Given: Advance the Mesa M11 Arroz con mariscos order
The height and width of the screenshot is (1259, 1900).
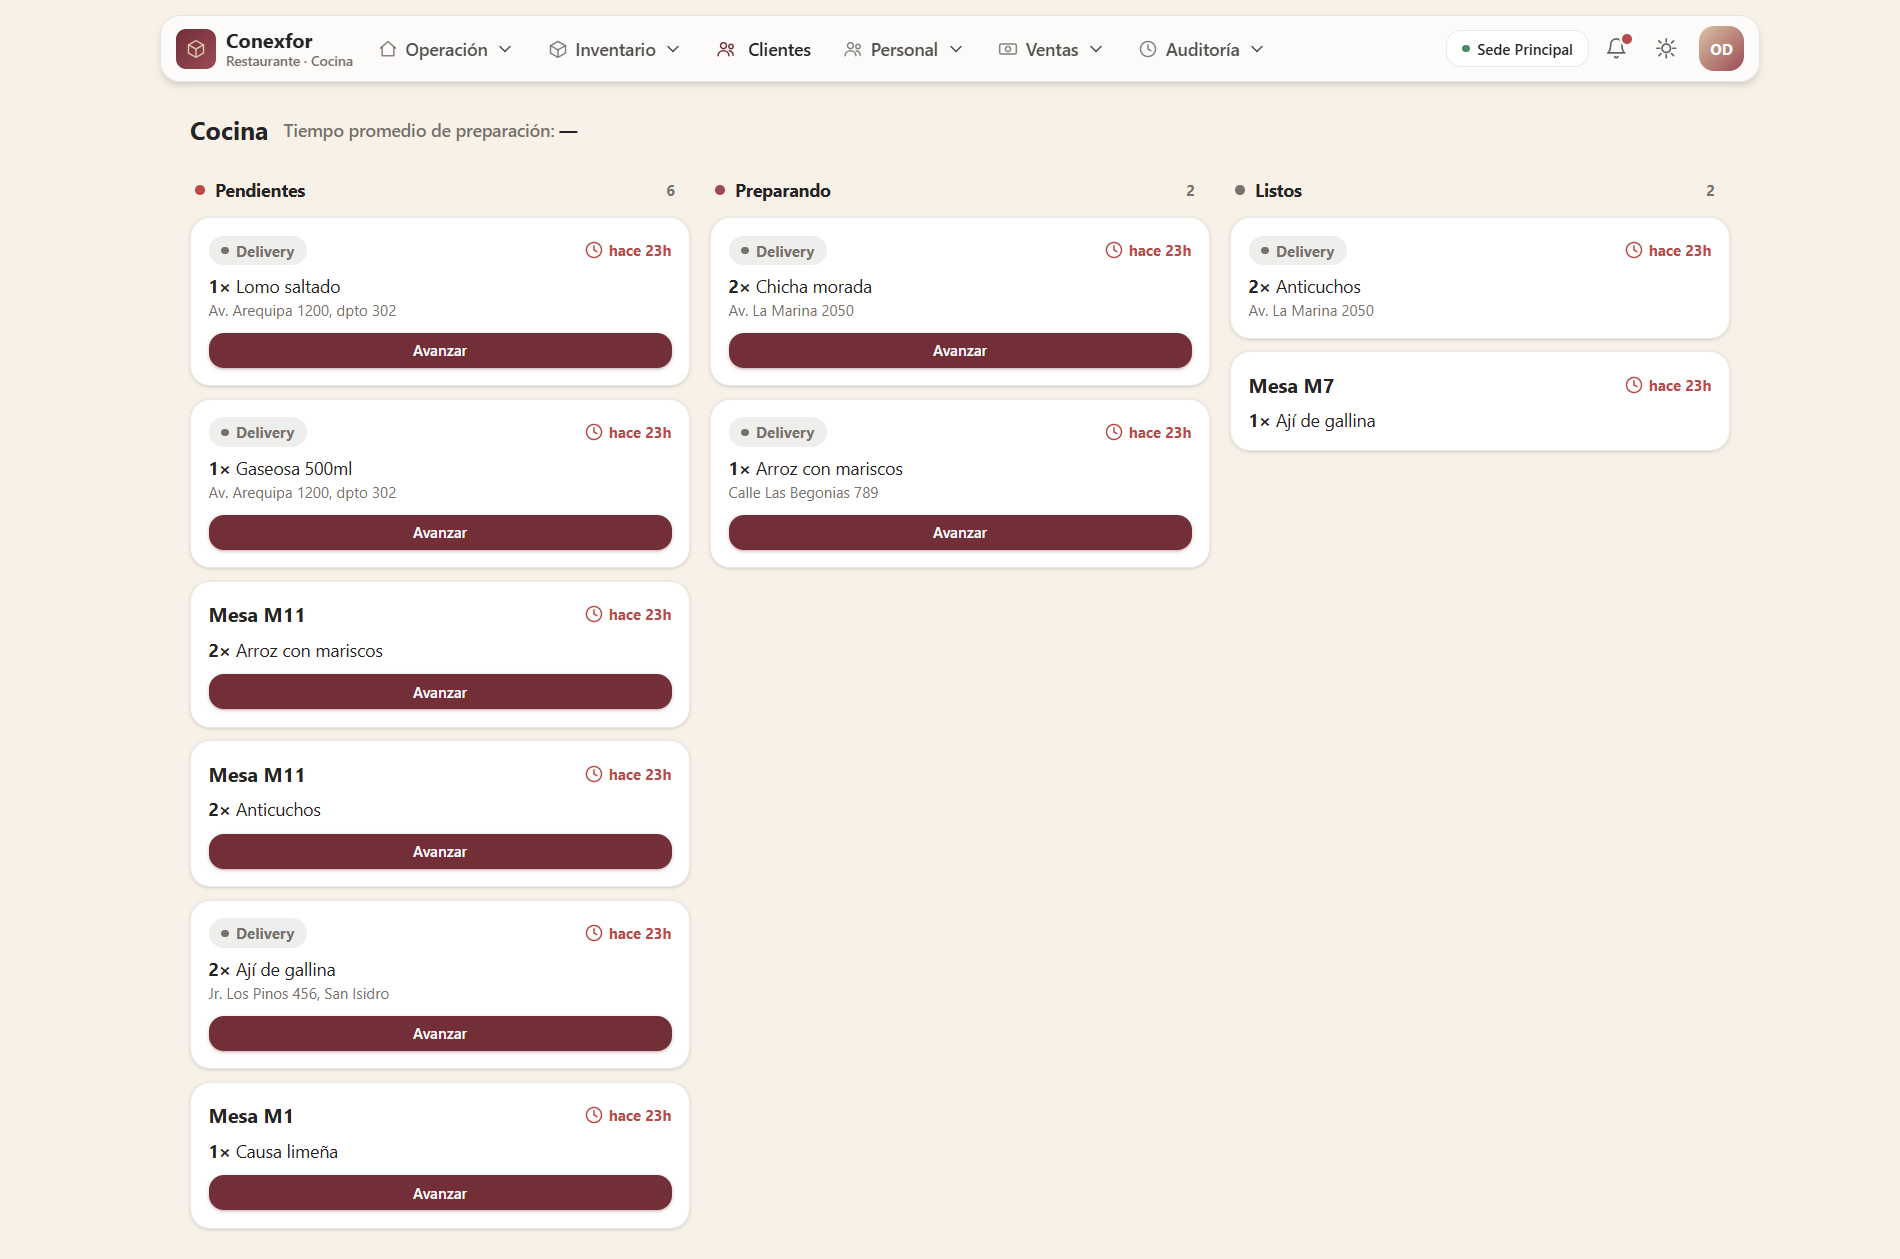Looking at the screenshot, I should (440, 692).
